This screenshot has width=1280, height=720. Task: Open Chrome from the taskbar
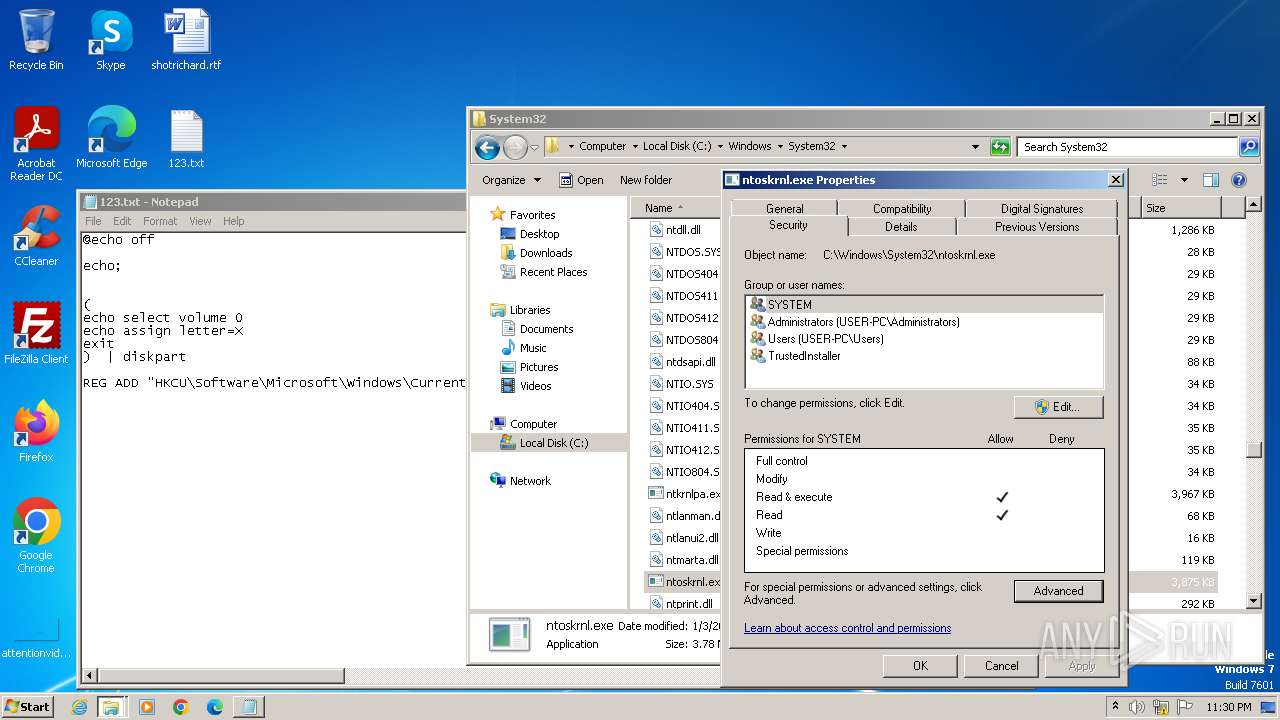tap(181, 707)
